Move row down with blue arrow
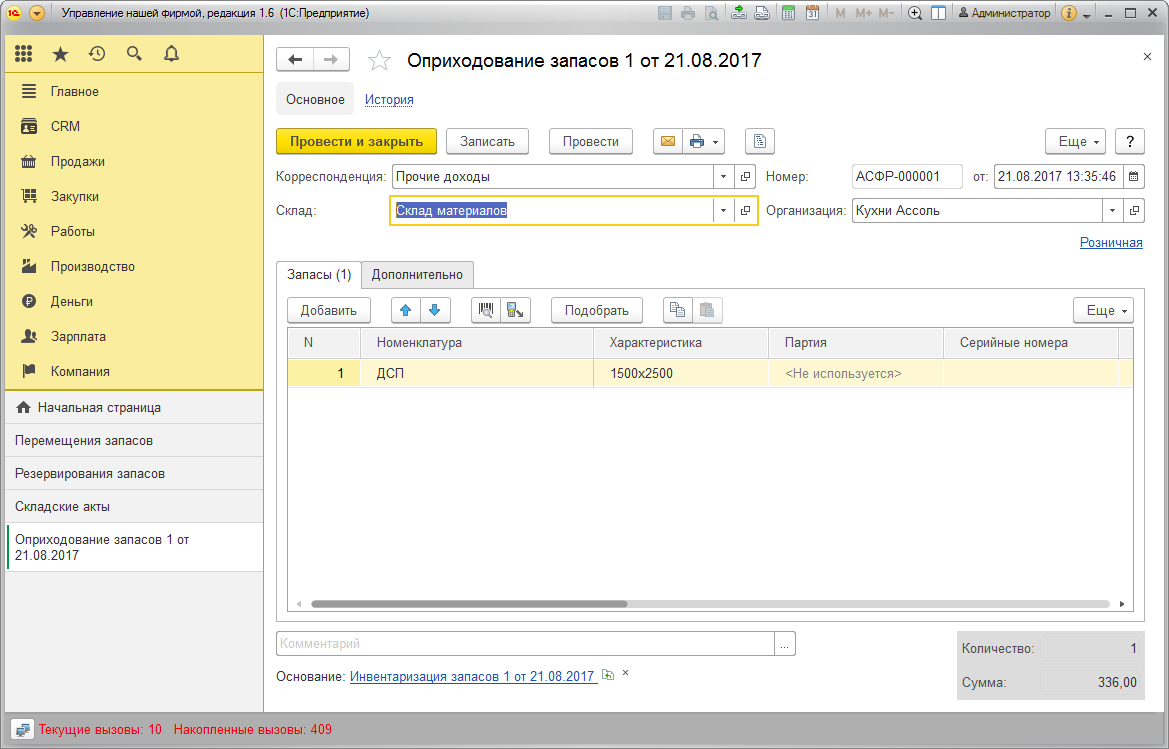Screen dimensions: 1169x749 click(435, 310)
